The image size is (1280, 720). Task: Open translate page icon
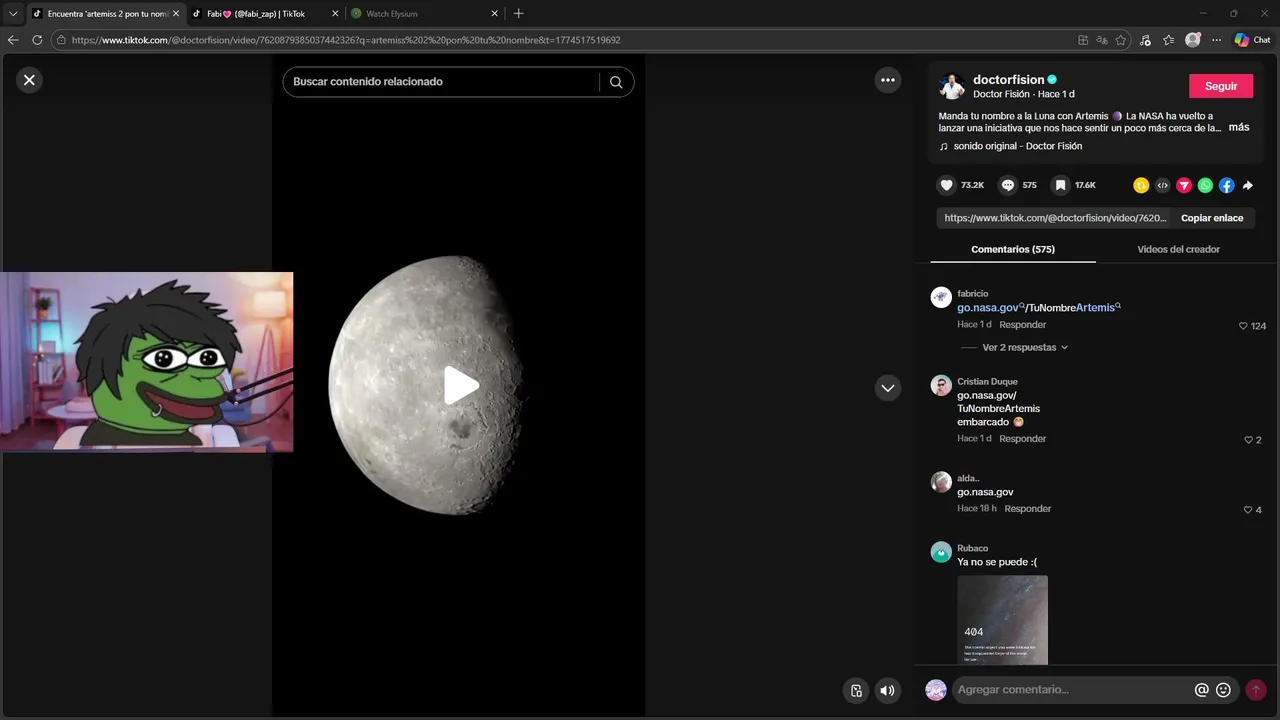click(1101, 40)
